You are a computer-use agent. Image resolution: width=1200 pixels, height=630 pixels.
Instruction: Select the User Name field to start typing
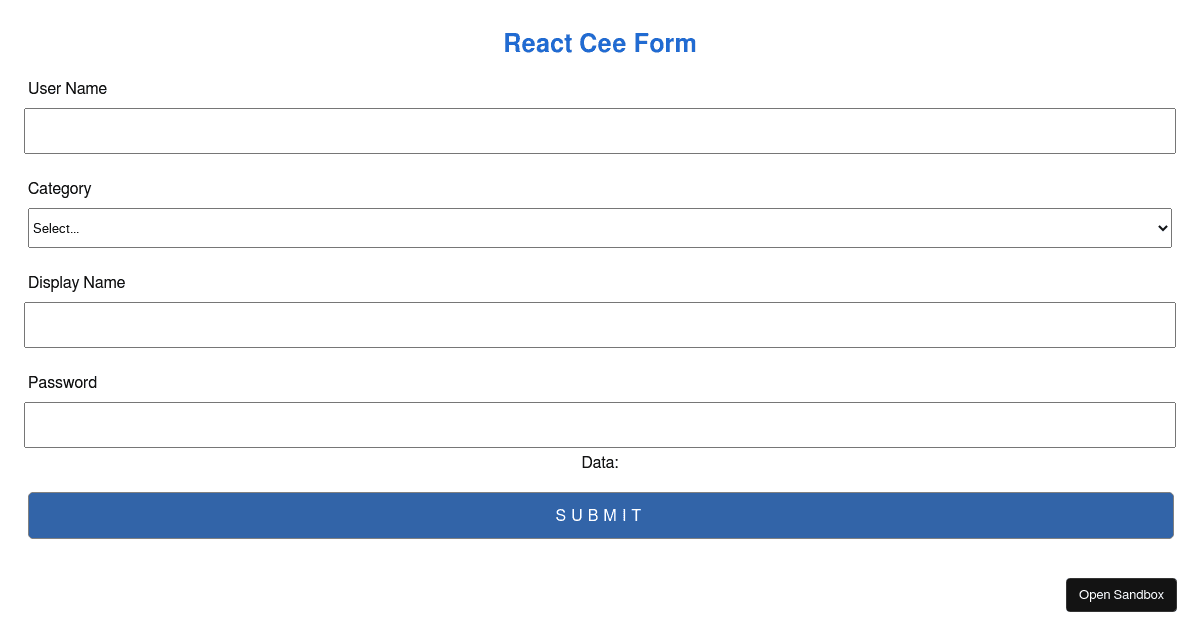pos(600,130)
